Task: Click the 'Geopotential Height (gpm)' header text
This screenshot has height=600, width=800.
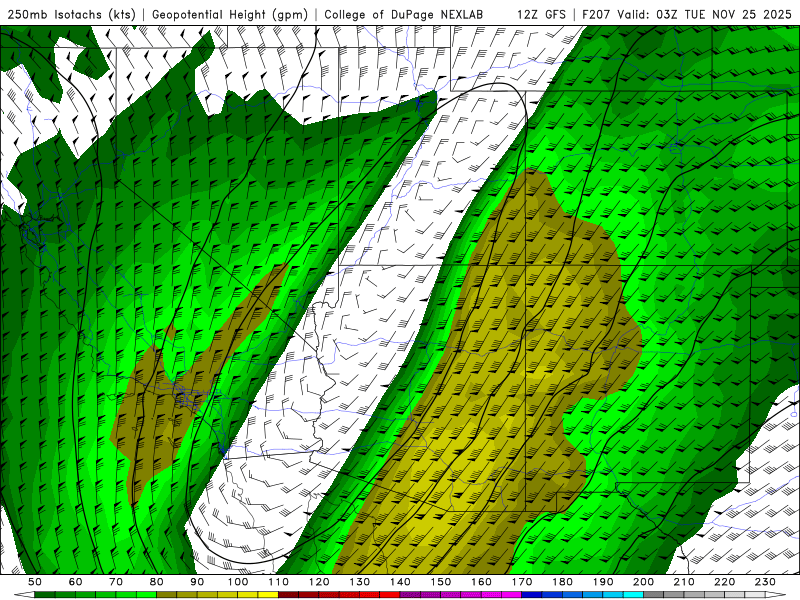Action: tap(230, 14)
